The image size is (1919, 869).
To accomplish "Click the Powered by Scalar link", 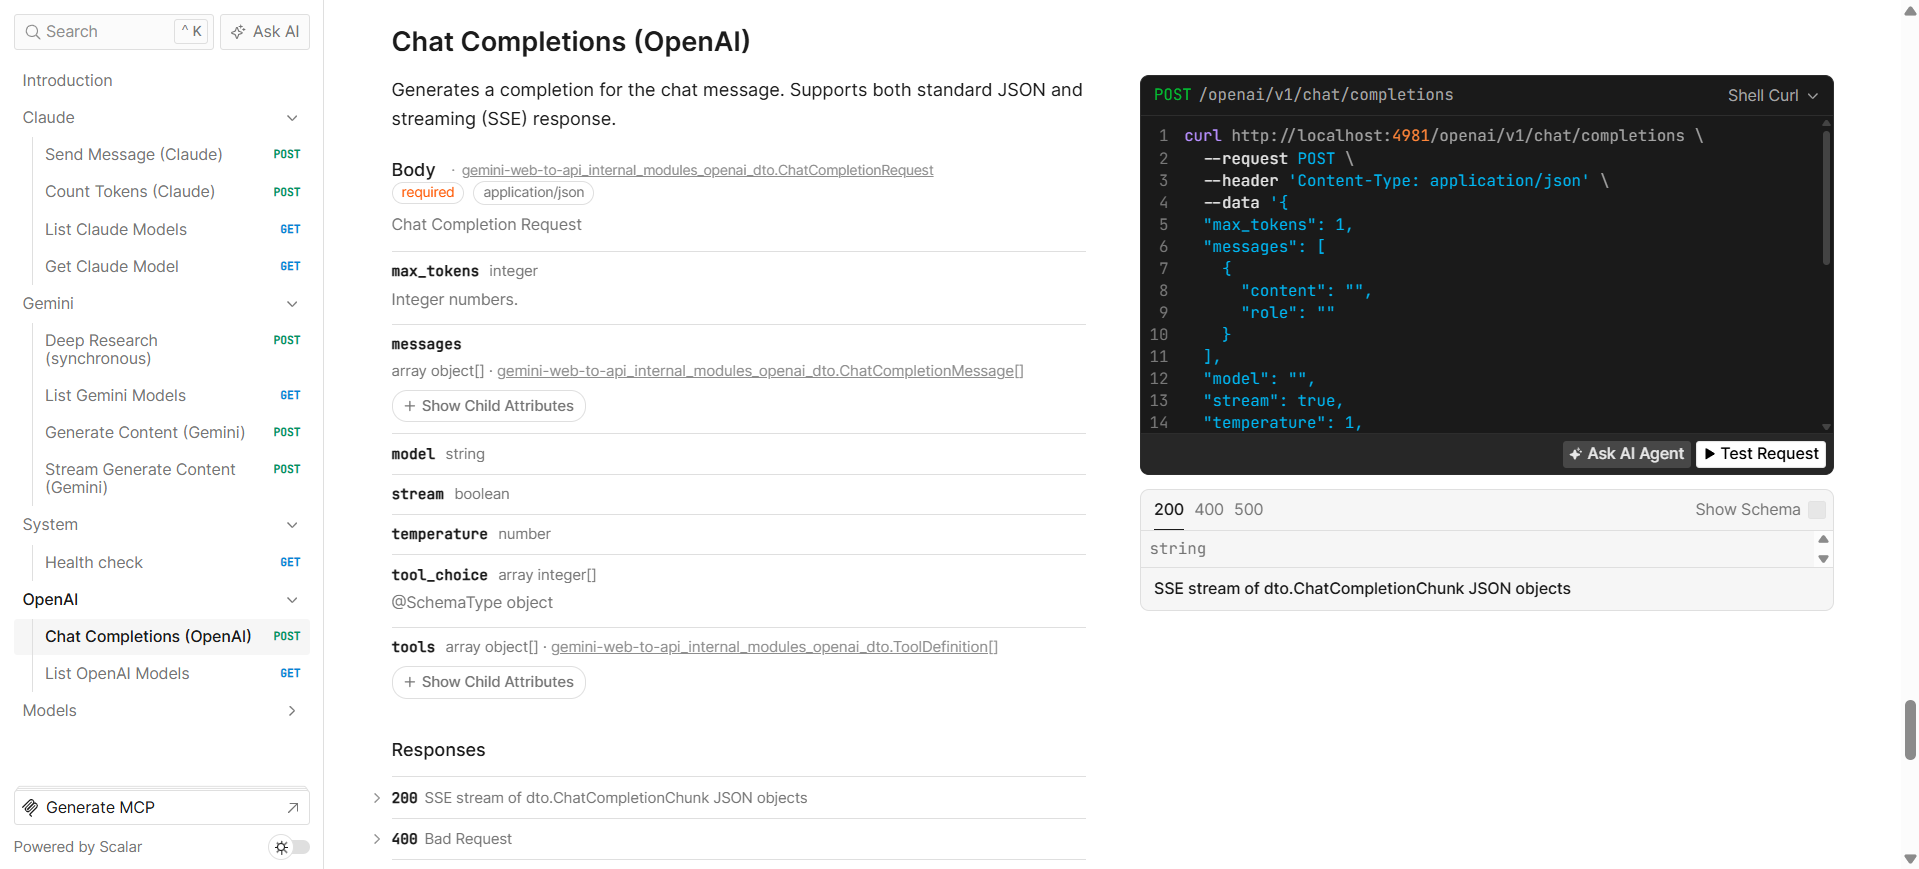I will coord(78,847).
